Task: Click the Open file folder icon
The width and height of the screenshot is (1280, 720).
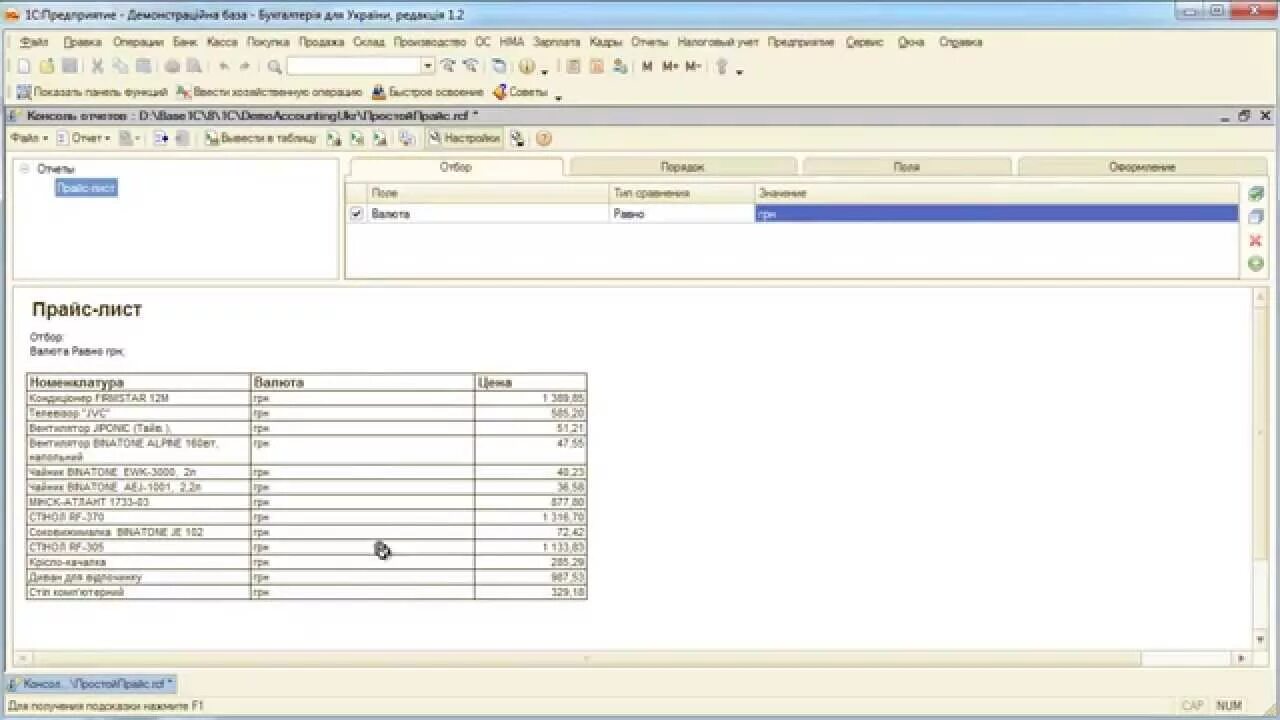Action: point(47,67)
